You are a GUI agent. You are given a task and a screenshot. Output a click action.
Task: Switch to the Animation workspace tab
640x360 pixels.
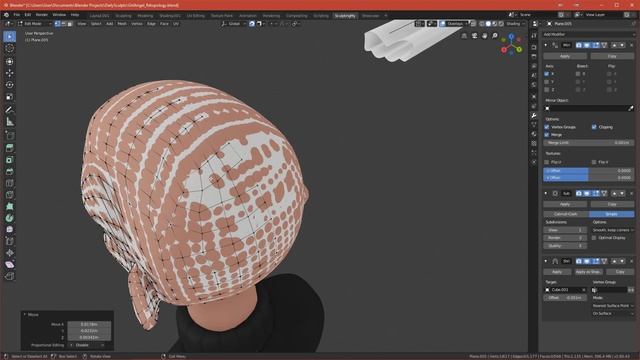(248, 16)
